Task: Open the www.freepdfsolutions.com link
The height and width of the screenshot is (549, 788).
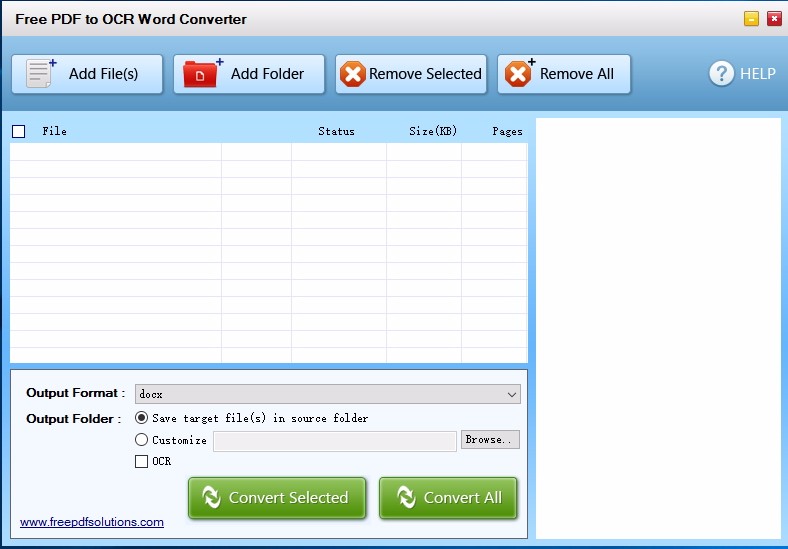Action: point(92,522)
